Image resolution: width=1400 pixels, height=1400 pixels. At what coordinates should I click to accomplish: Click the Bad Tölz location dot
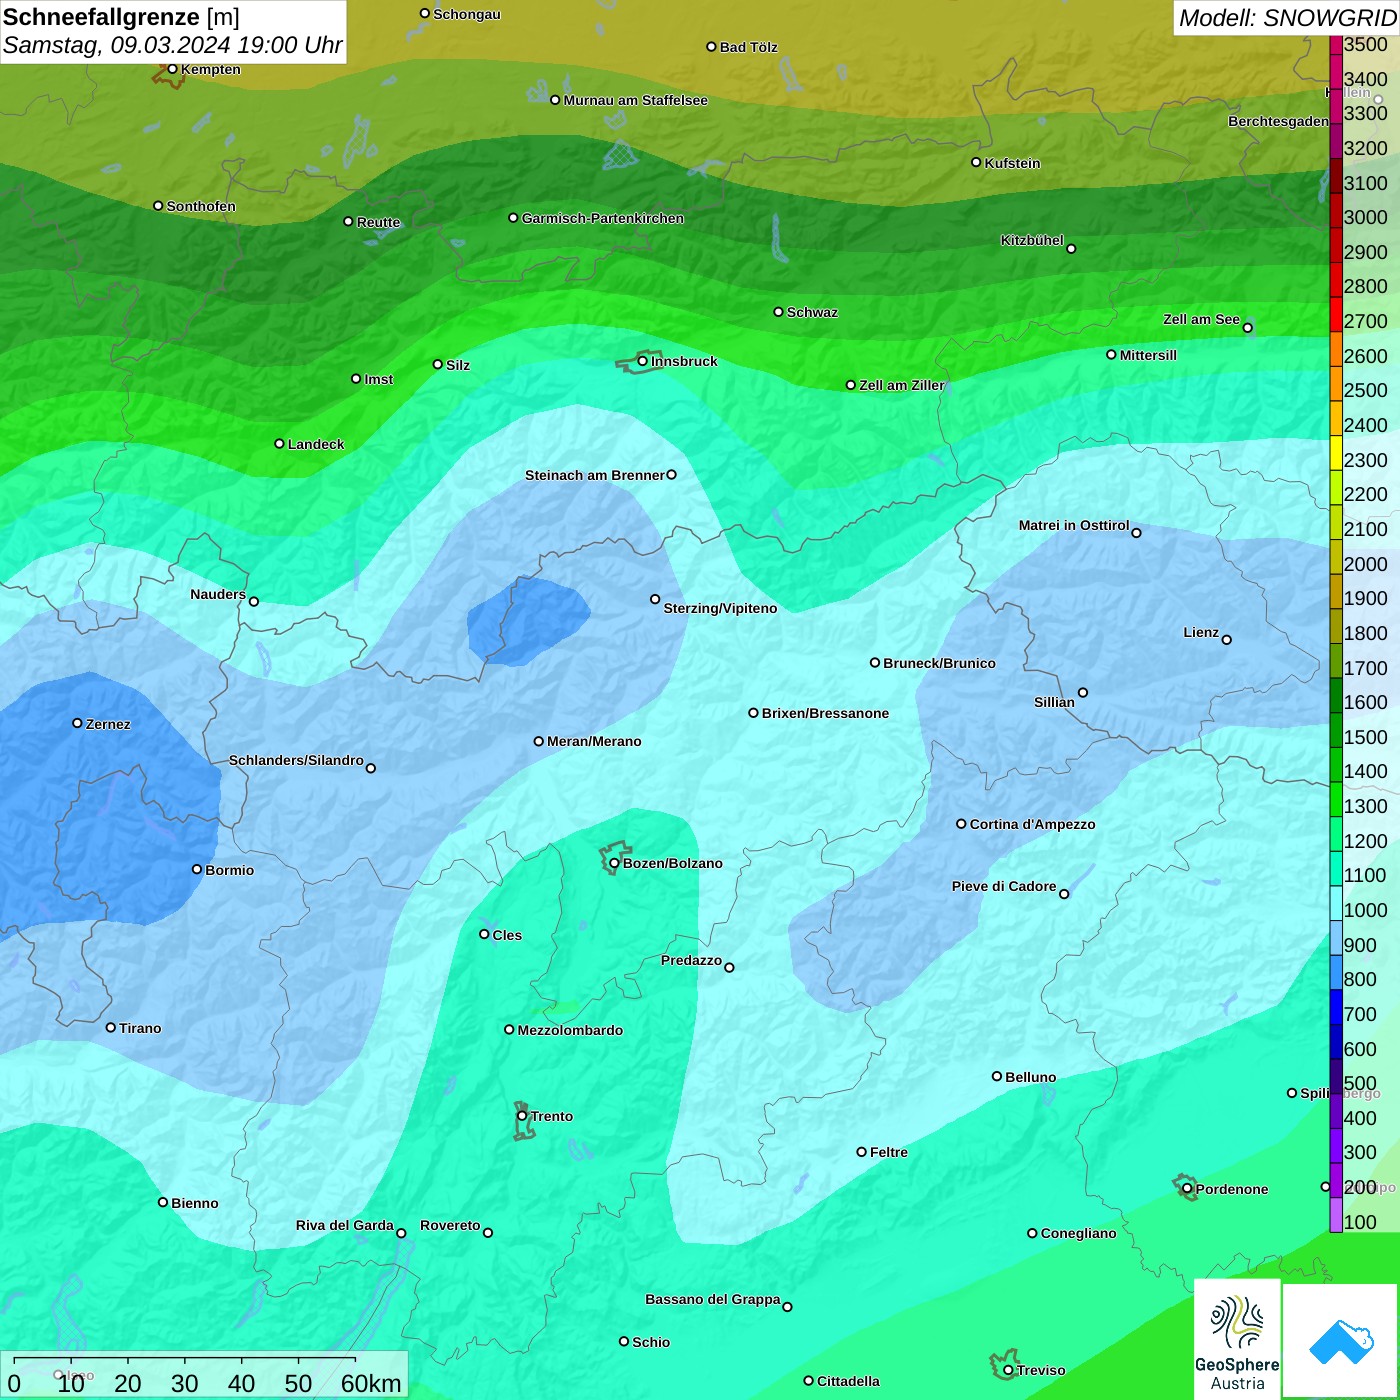(711, 46)
